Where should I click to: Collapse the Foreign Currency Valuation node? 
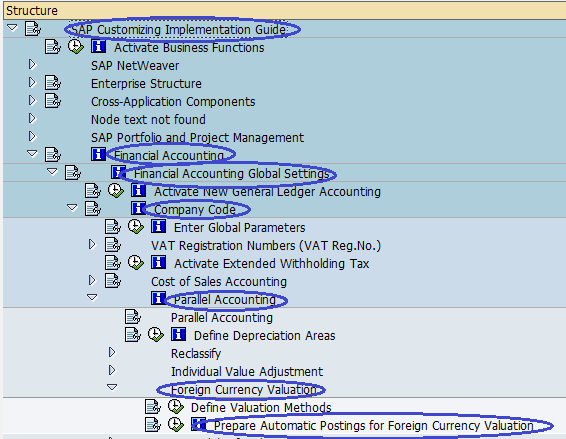pyautogui.click(x=112, y=387)
